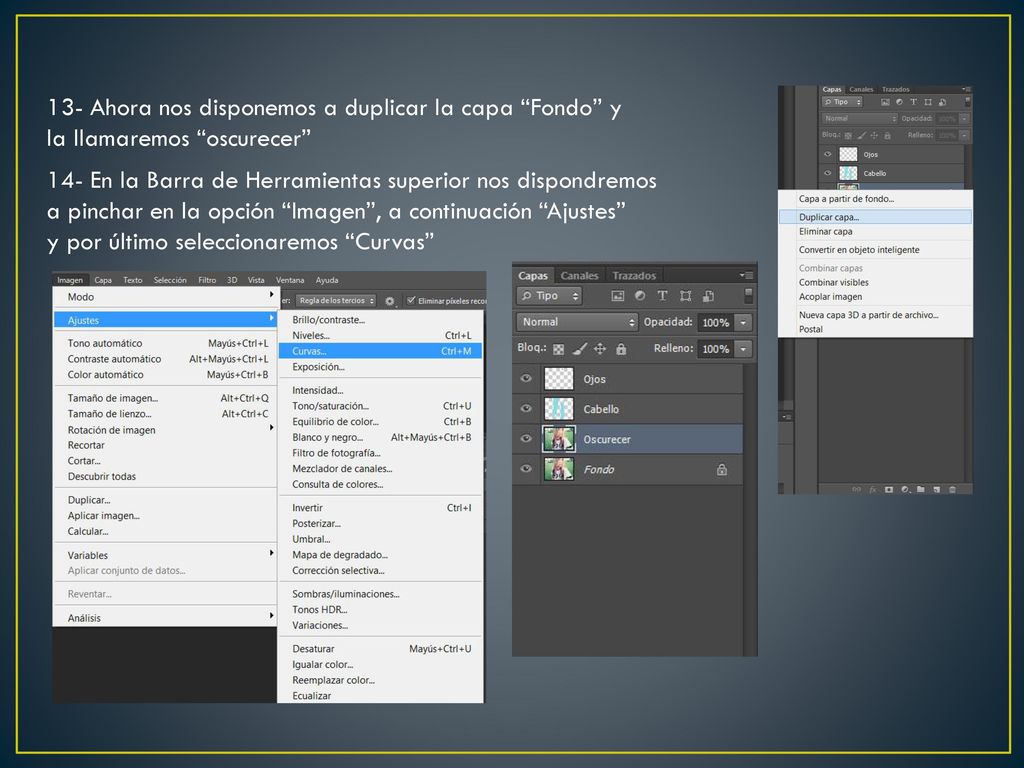Expand the Análisis submenu in the Imagen menu
1024x768 pixels.
164,618
